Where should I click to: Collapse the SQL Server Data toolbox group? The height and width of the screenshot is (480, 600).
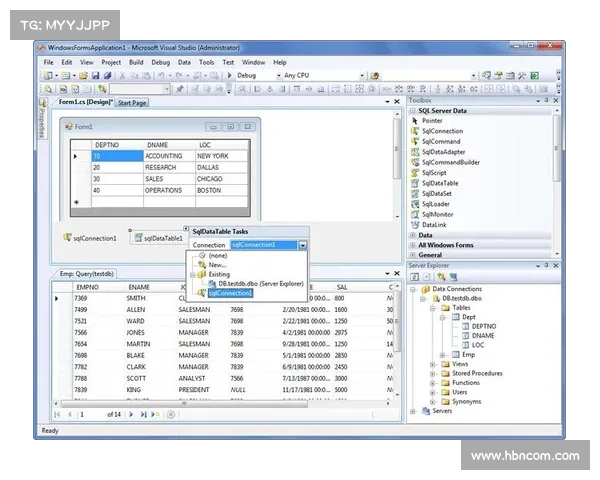point(413,111)
